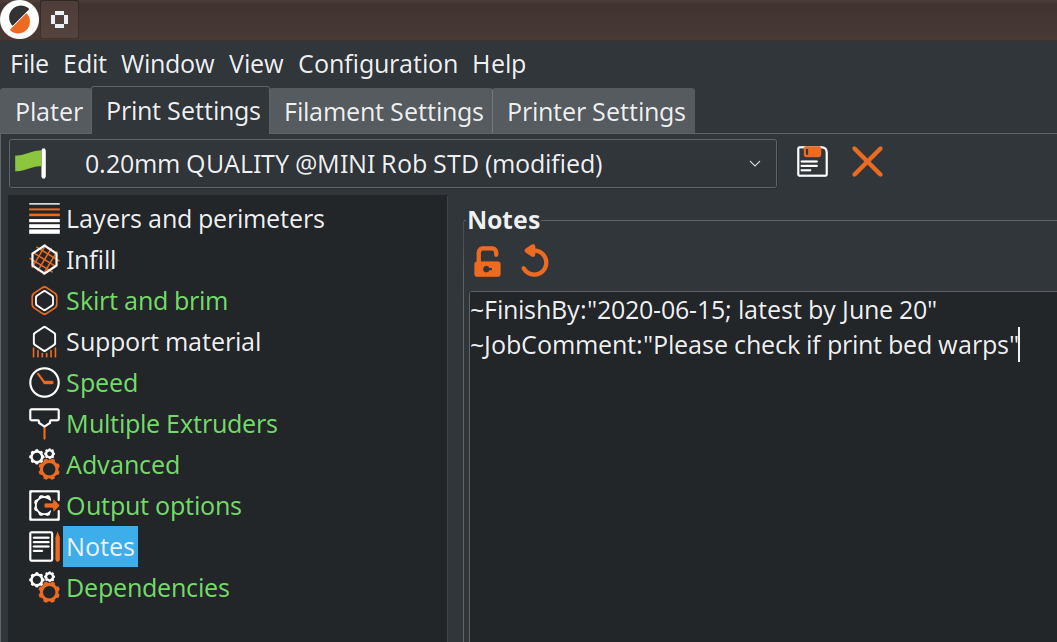This screenshot has width=1057, height=642.
Task: Click the Multiple Extruders nozzle icon
Action: tap(44, 424)
